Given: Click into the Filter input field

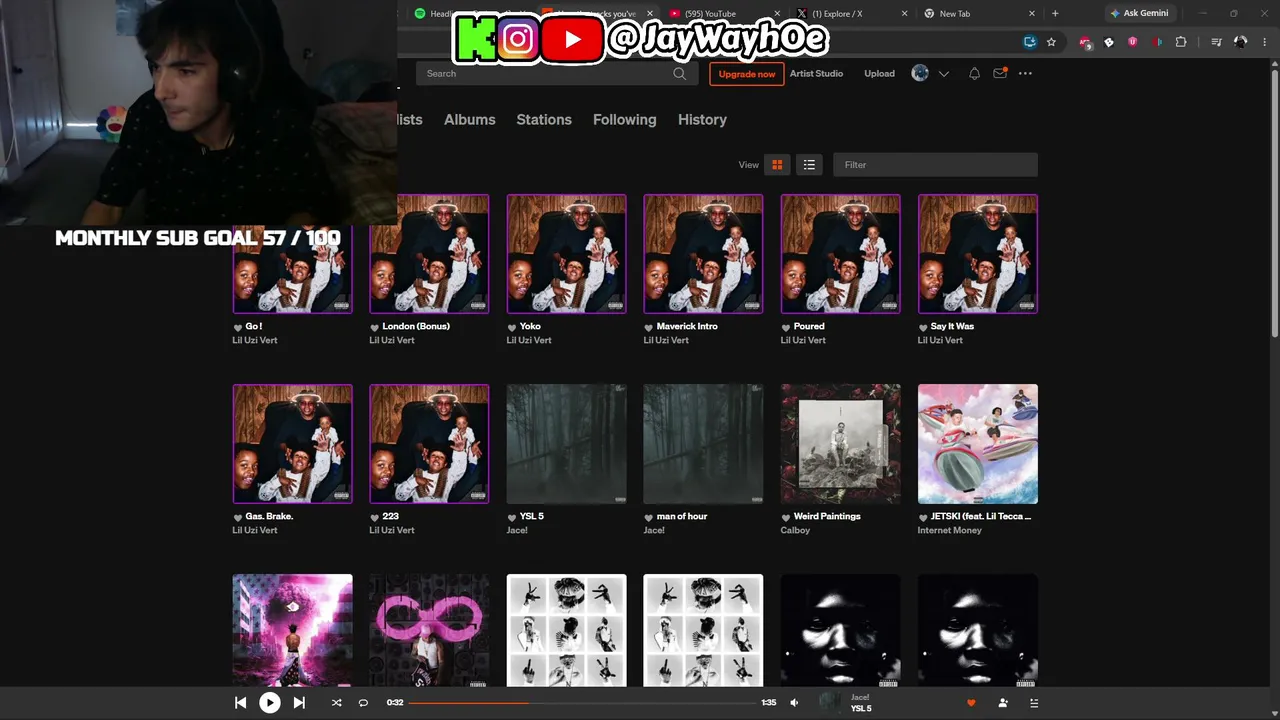Looking at the screenshot, I should pyautogui.click(x=935, y=165).
